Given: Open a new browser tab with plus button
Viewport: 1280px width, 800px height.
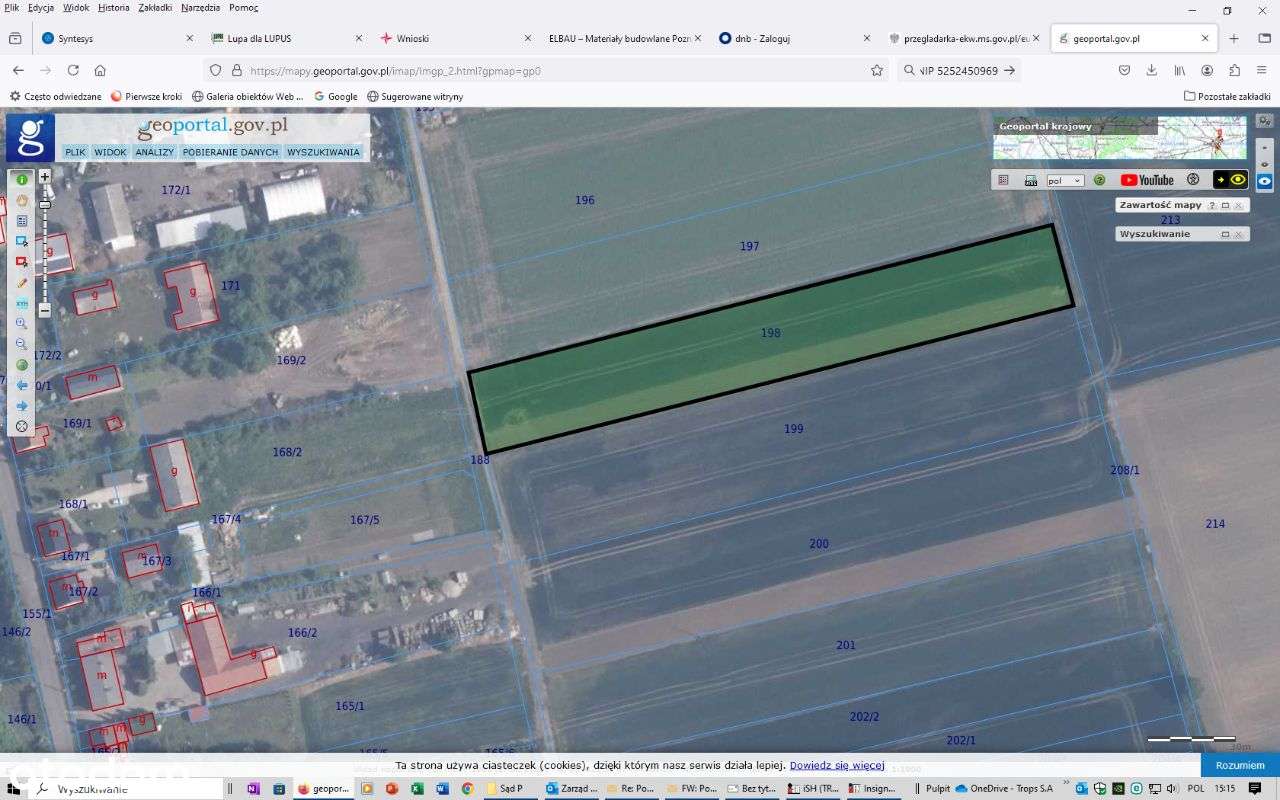Looking at the screenshot, I should click(x=1234, y=39).
